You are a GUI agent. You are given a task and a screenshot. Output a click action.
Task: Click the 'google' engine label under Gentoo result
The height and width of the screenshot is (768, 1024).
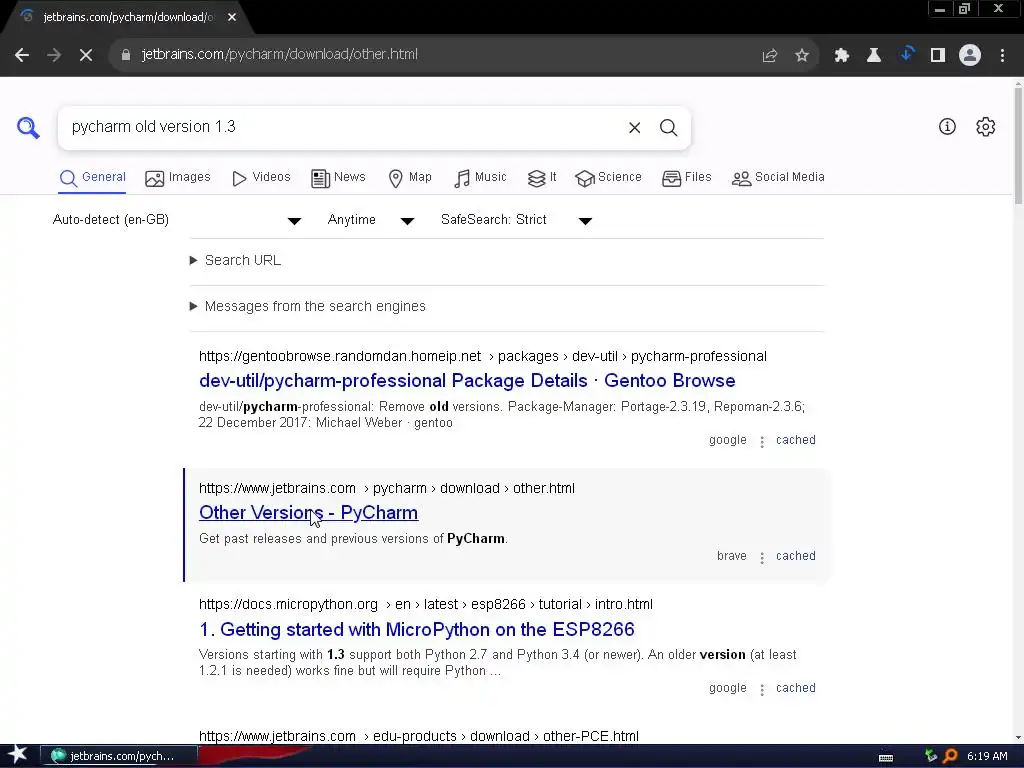(728, 440)
